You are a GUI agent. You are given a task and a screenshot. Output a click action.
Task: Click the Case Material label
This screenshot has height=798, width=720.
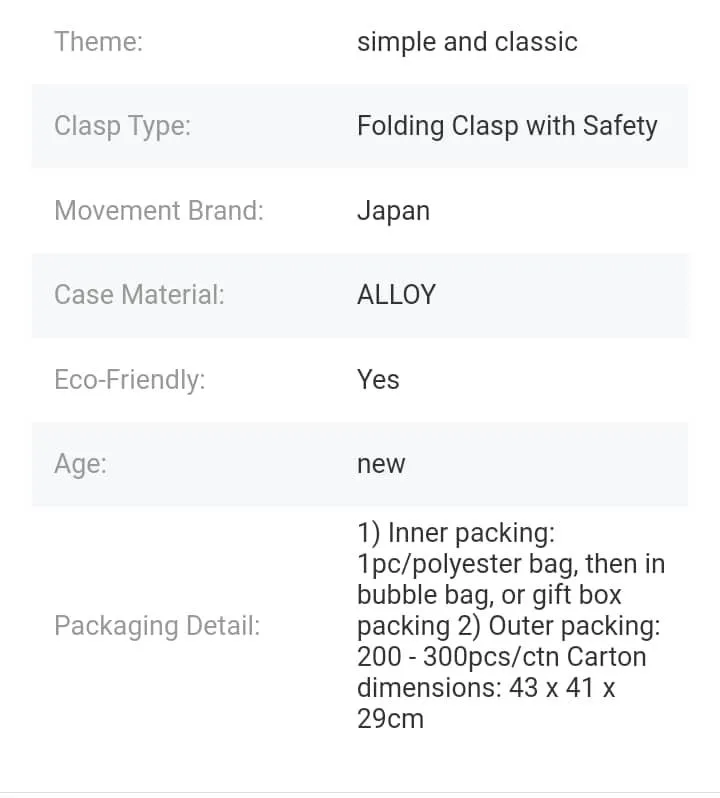click(139, 295)
